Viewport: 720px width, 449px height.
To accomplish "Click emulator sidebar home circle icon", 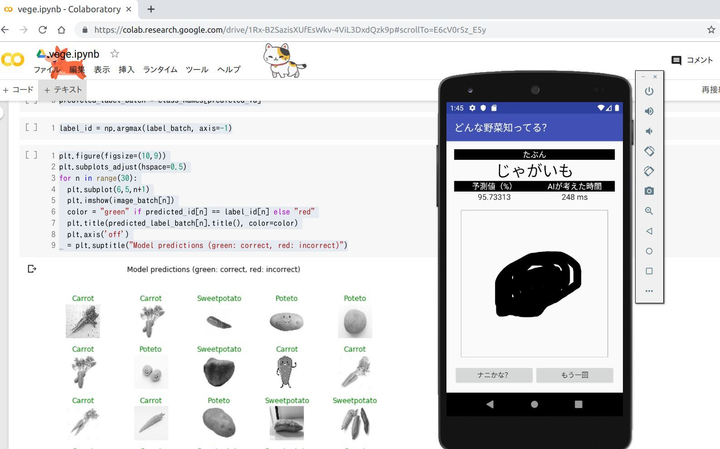I will click(649, 251).
